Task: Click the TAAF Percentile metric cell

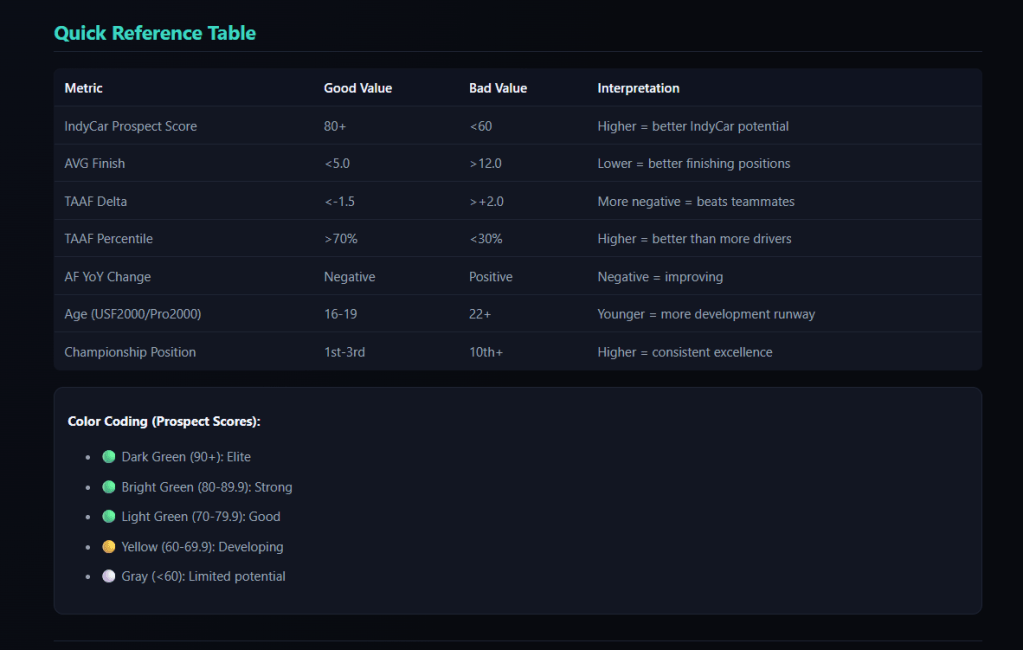Action: click(109, 239)
